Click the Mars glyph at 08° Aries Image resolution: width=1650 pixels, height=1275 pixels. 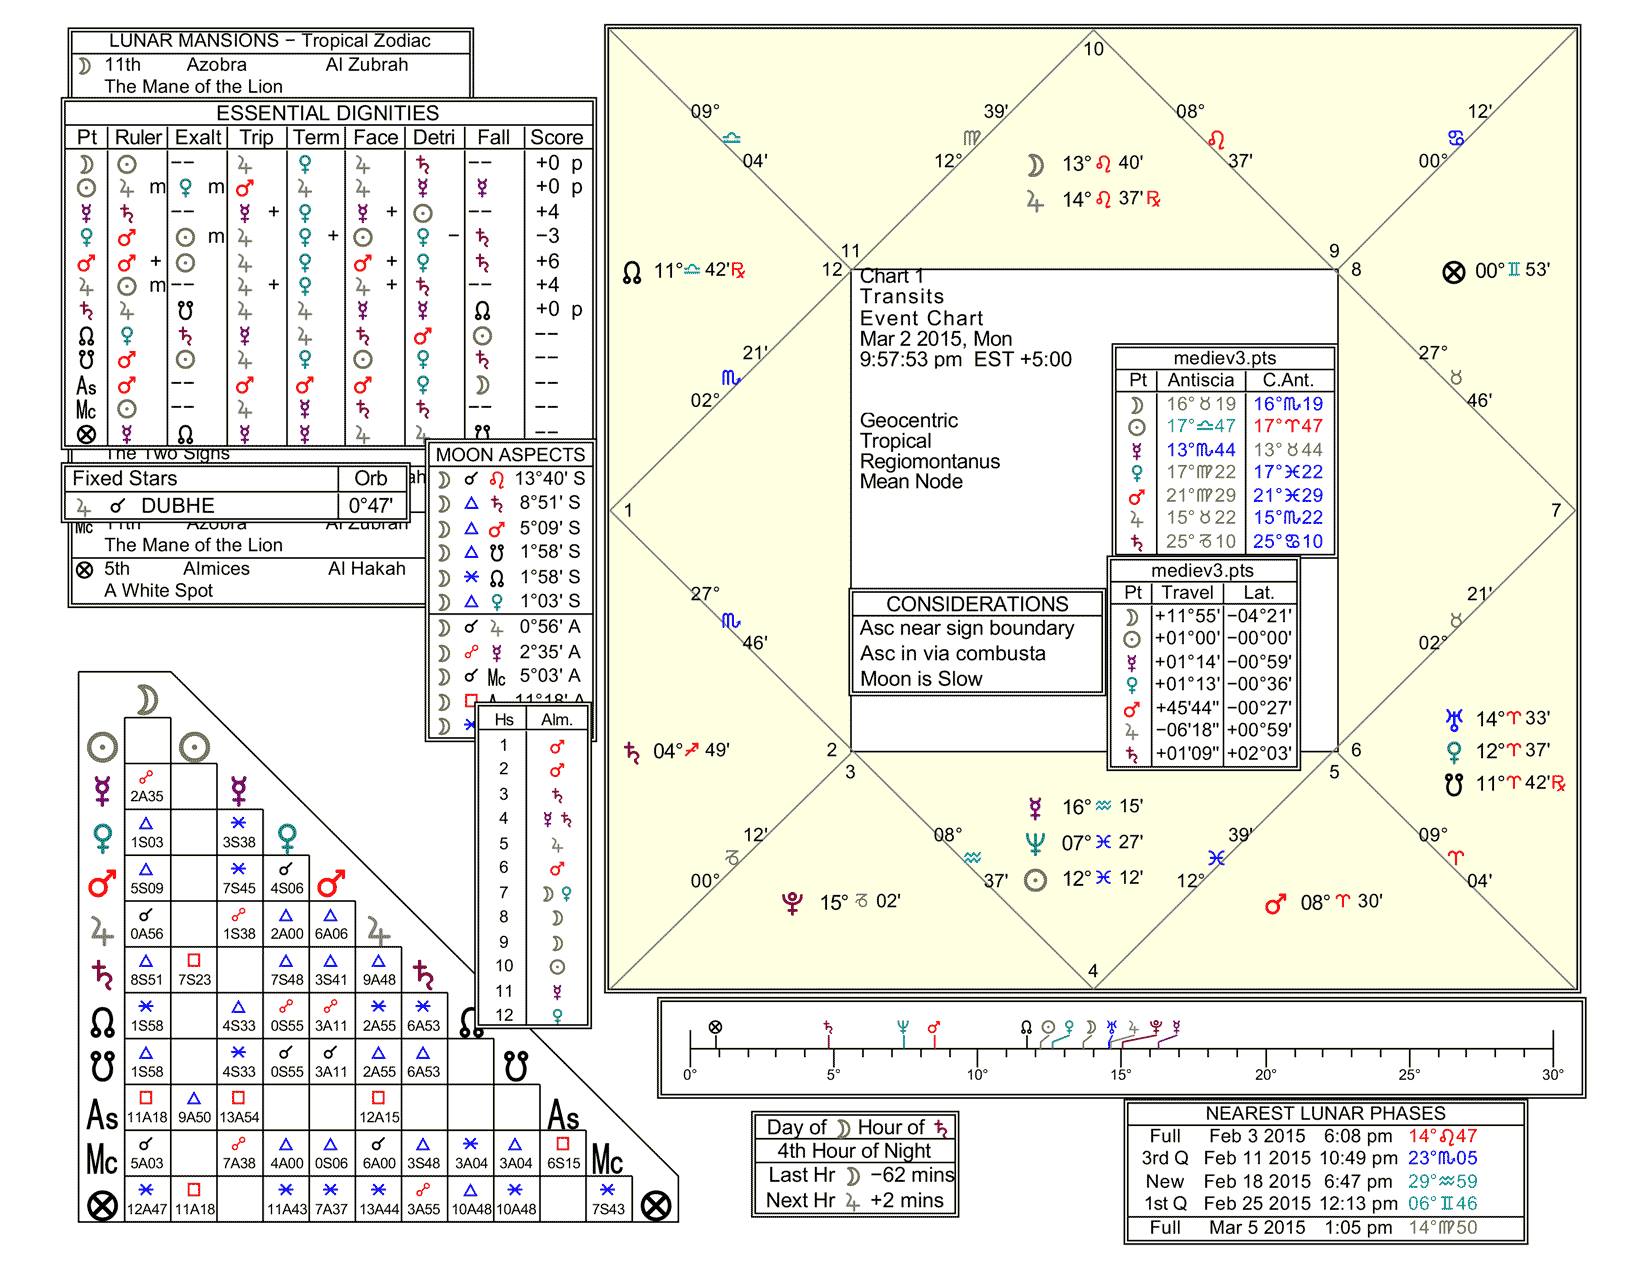click(1274, 902)
